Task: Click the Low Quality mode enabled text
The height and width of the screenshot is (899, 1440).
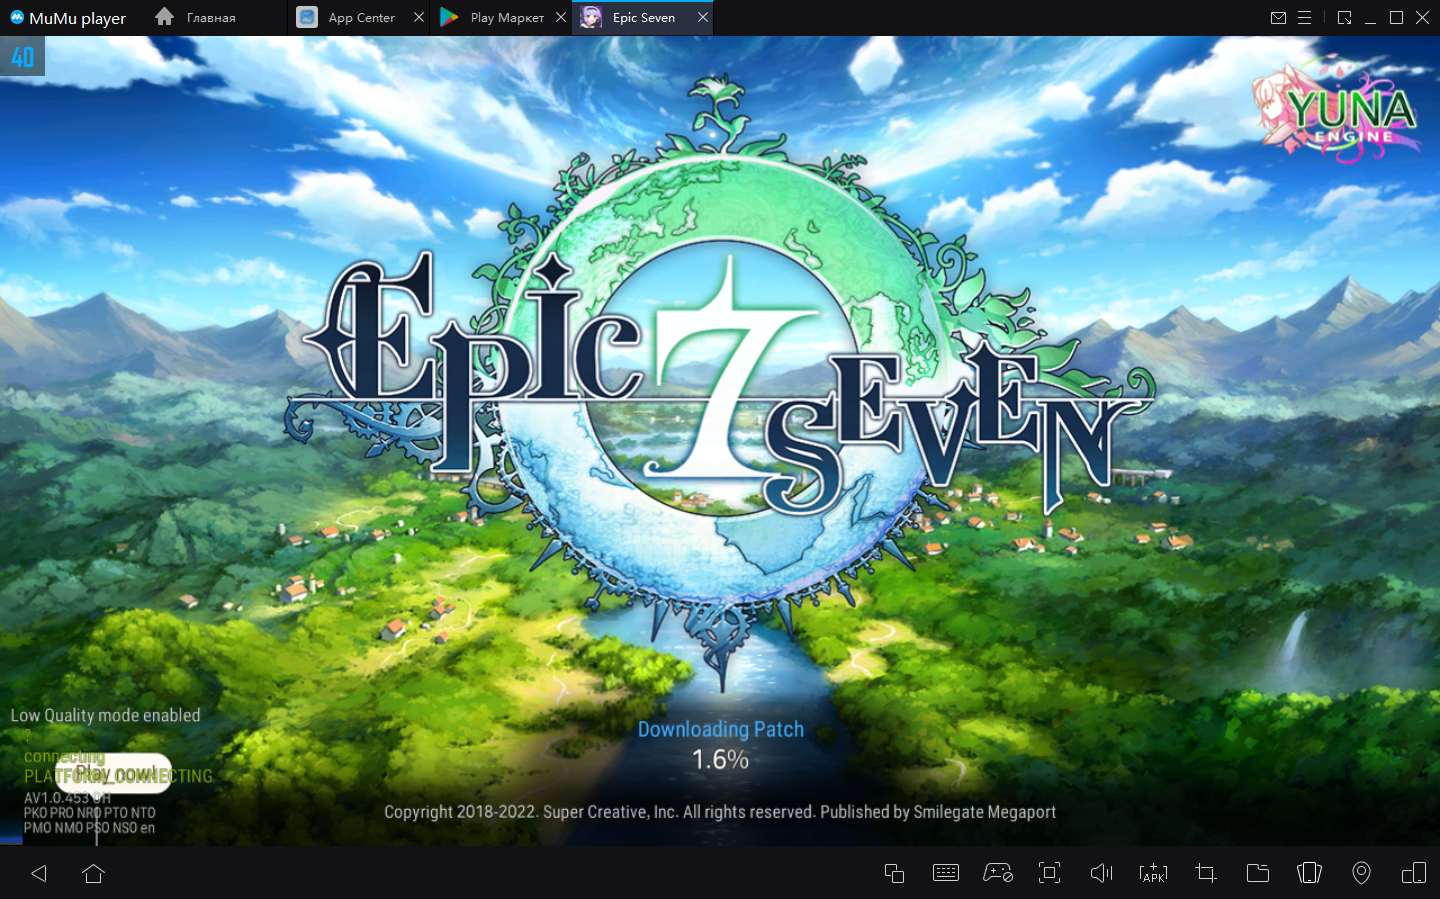Action: (x=105, y=715)
